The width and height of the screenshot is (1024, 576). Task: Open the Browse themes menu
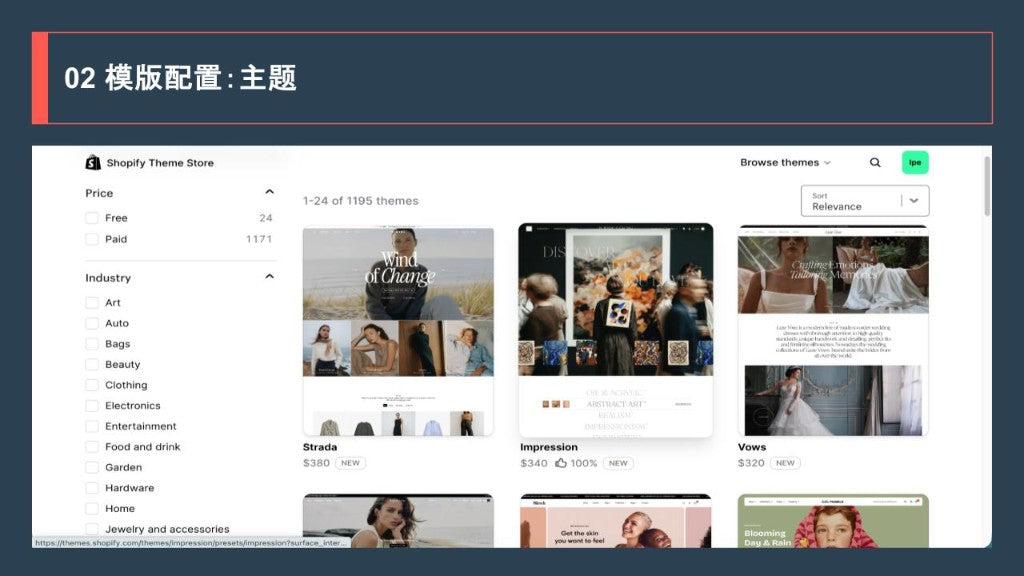[785, 163]
